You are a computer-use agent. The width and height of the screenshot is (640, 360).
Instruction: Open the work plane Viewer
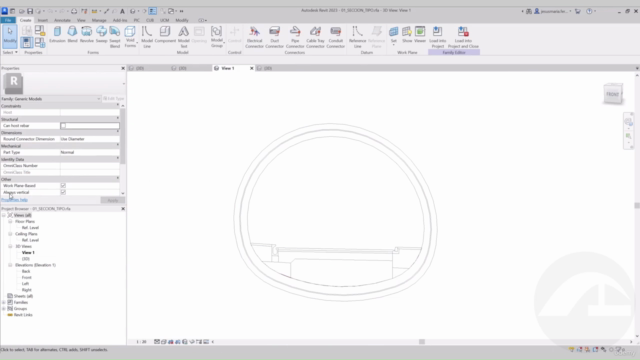(420, 35)
